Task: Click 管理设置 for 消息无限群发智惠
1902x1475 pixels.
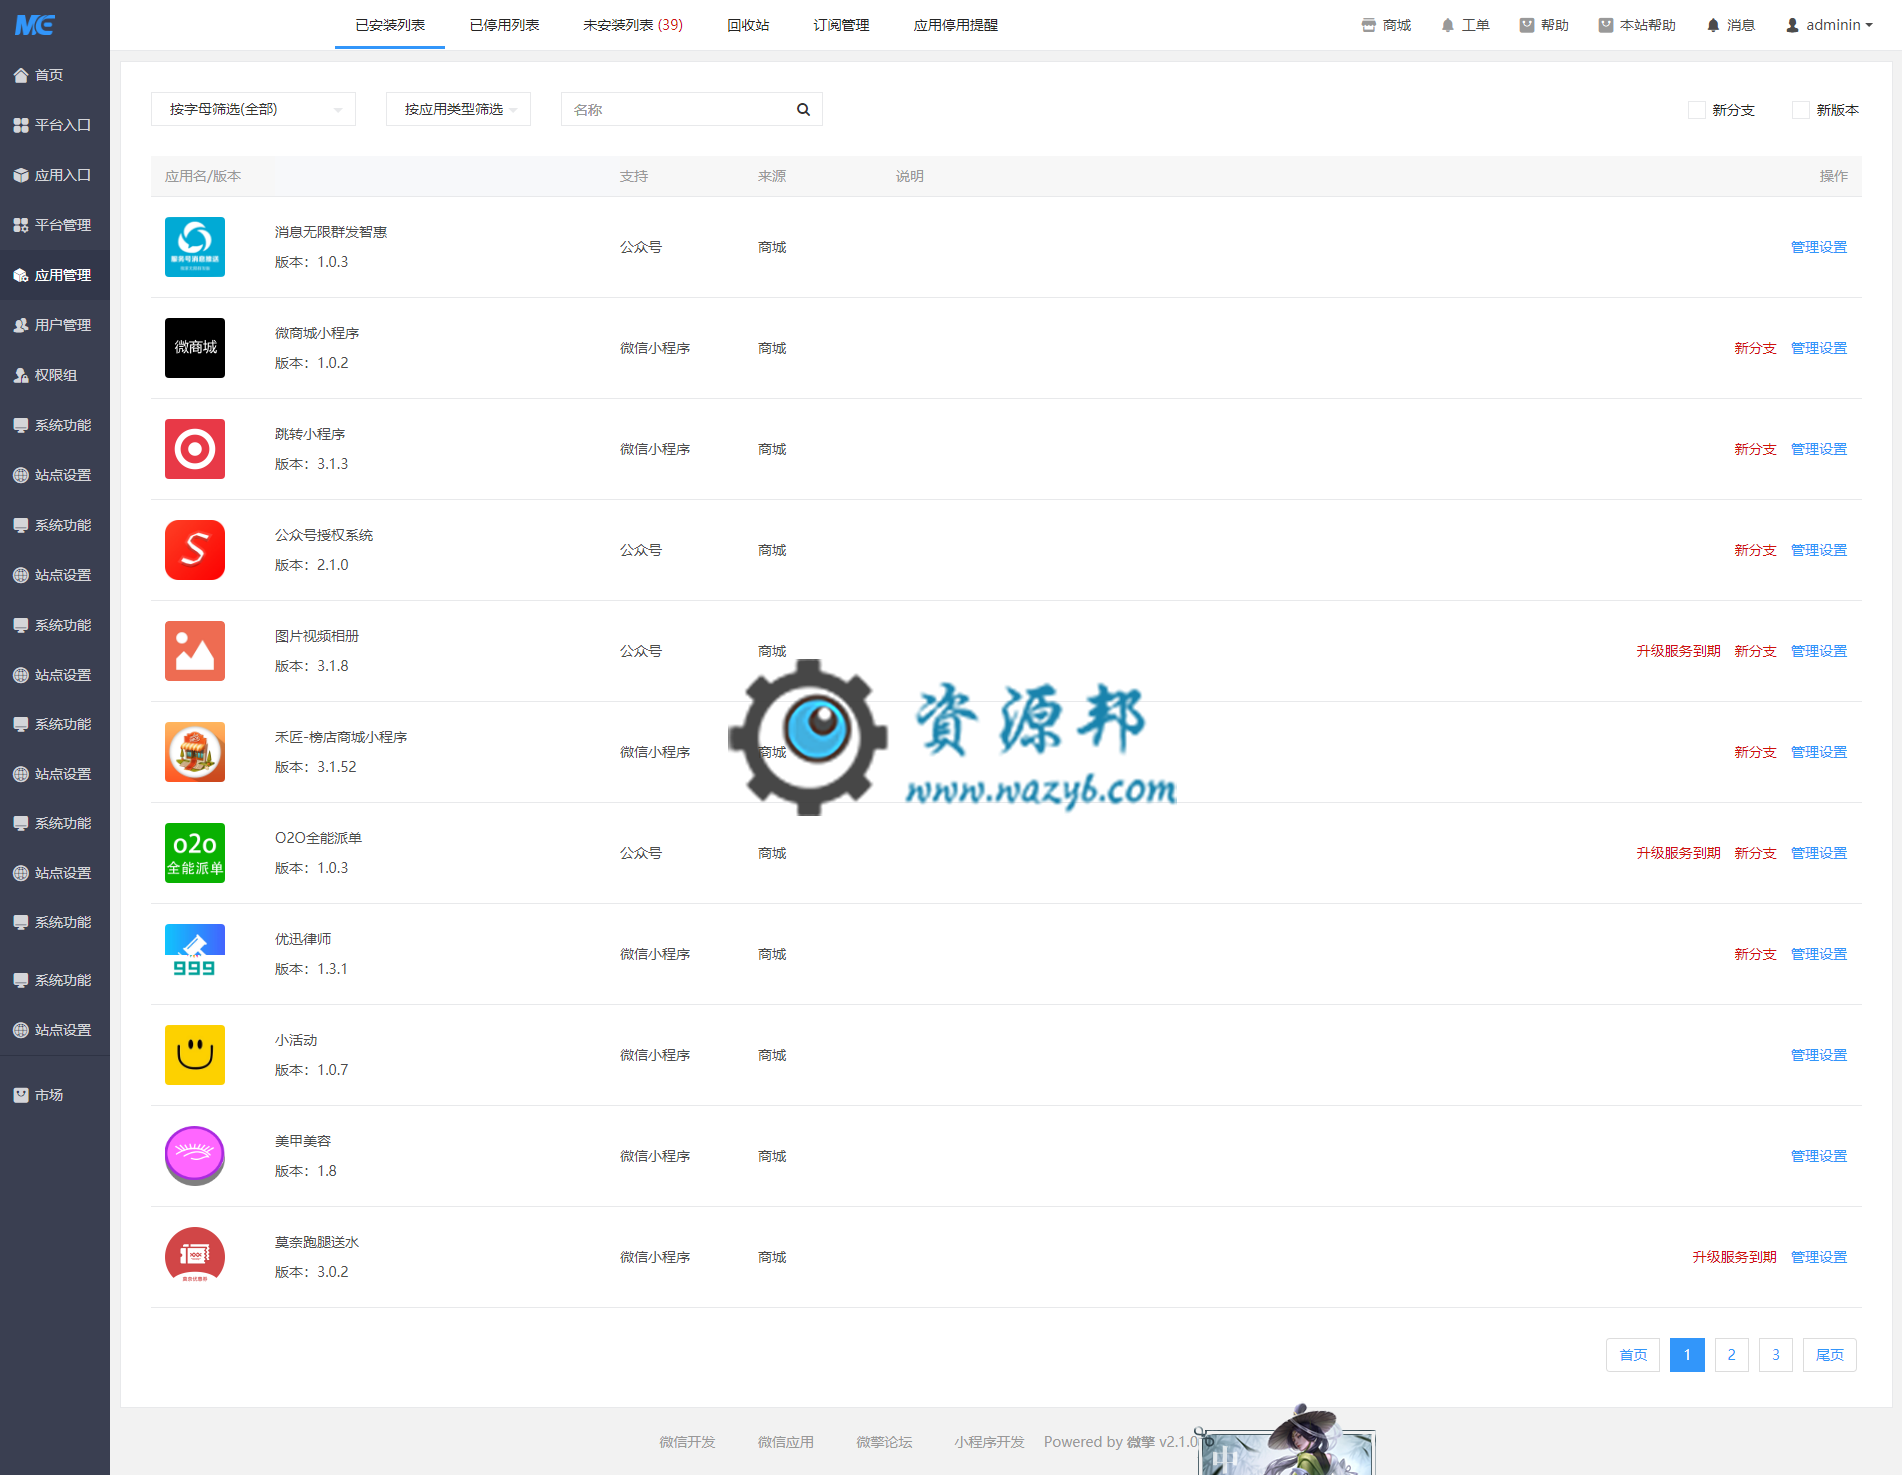Action: point(1818,247)
